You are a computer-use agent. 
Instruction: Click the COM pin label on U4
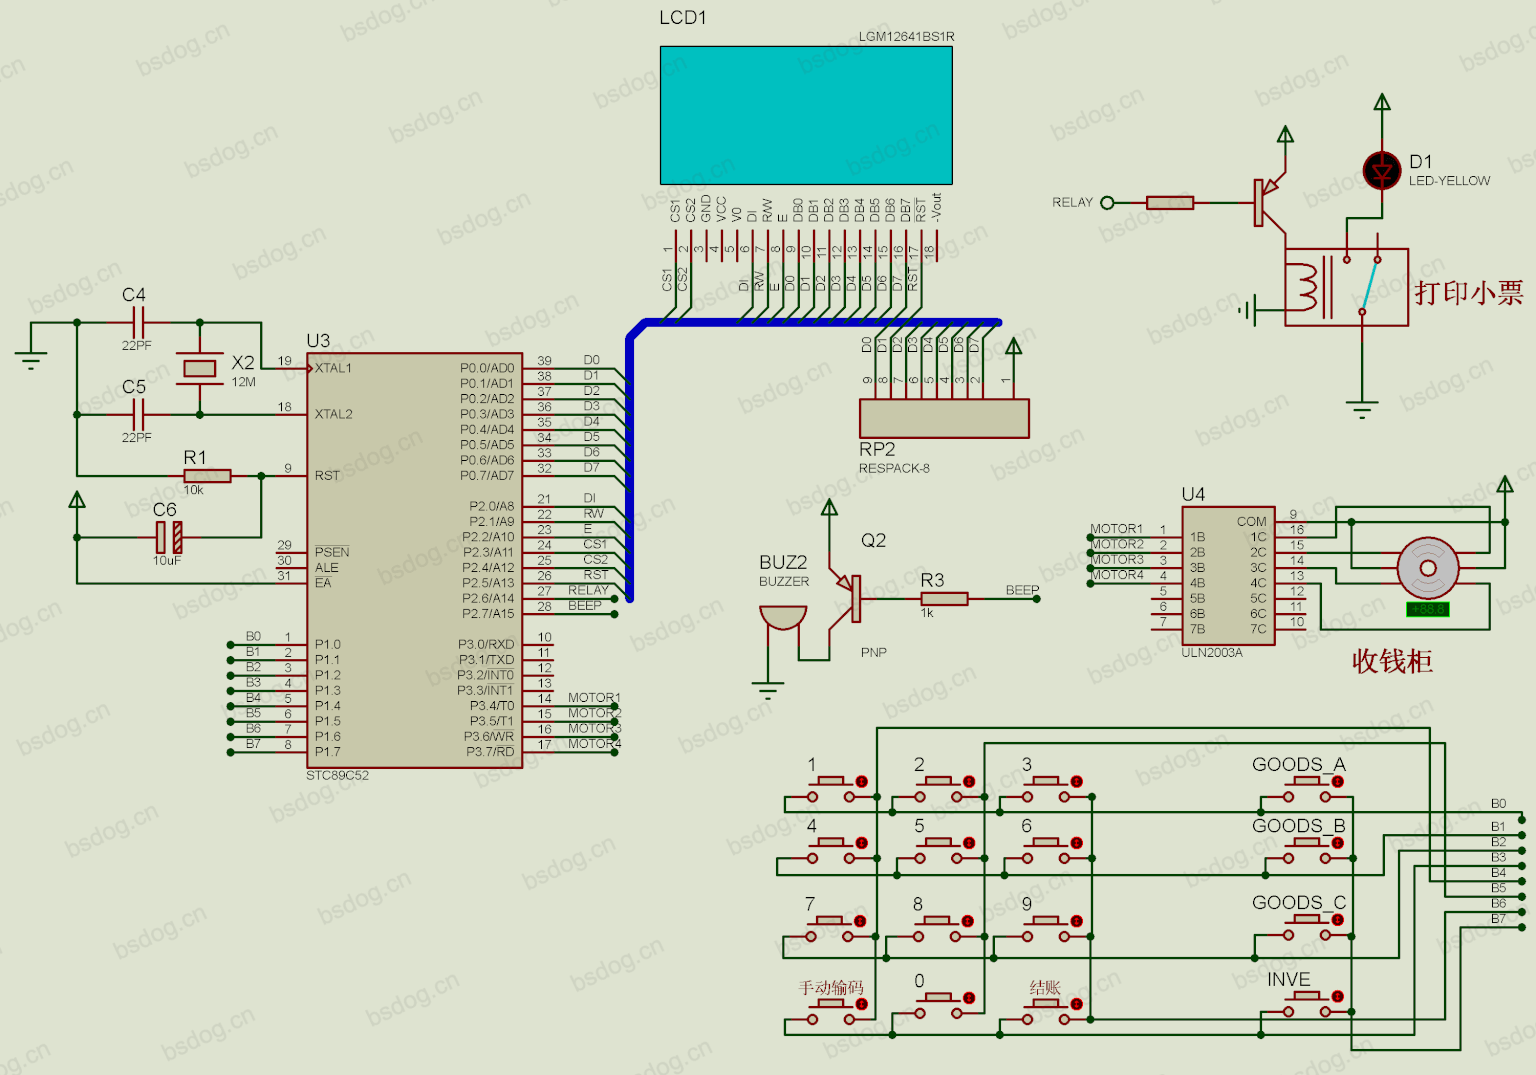pos(1251,522)
